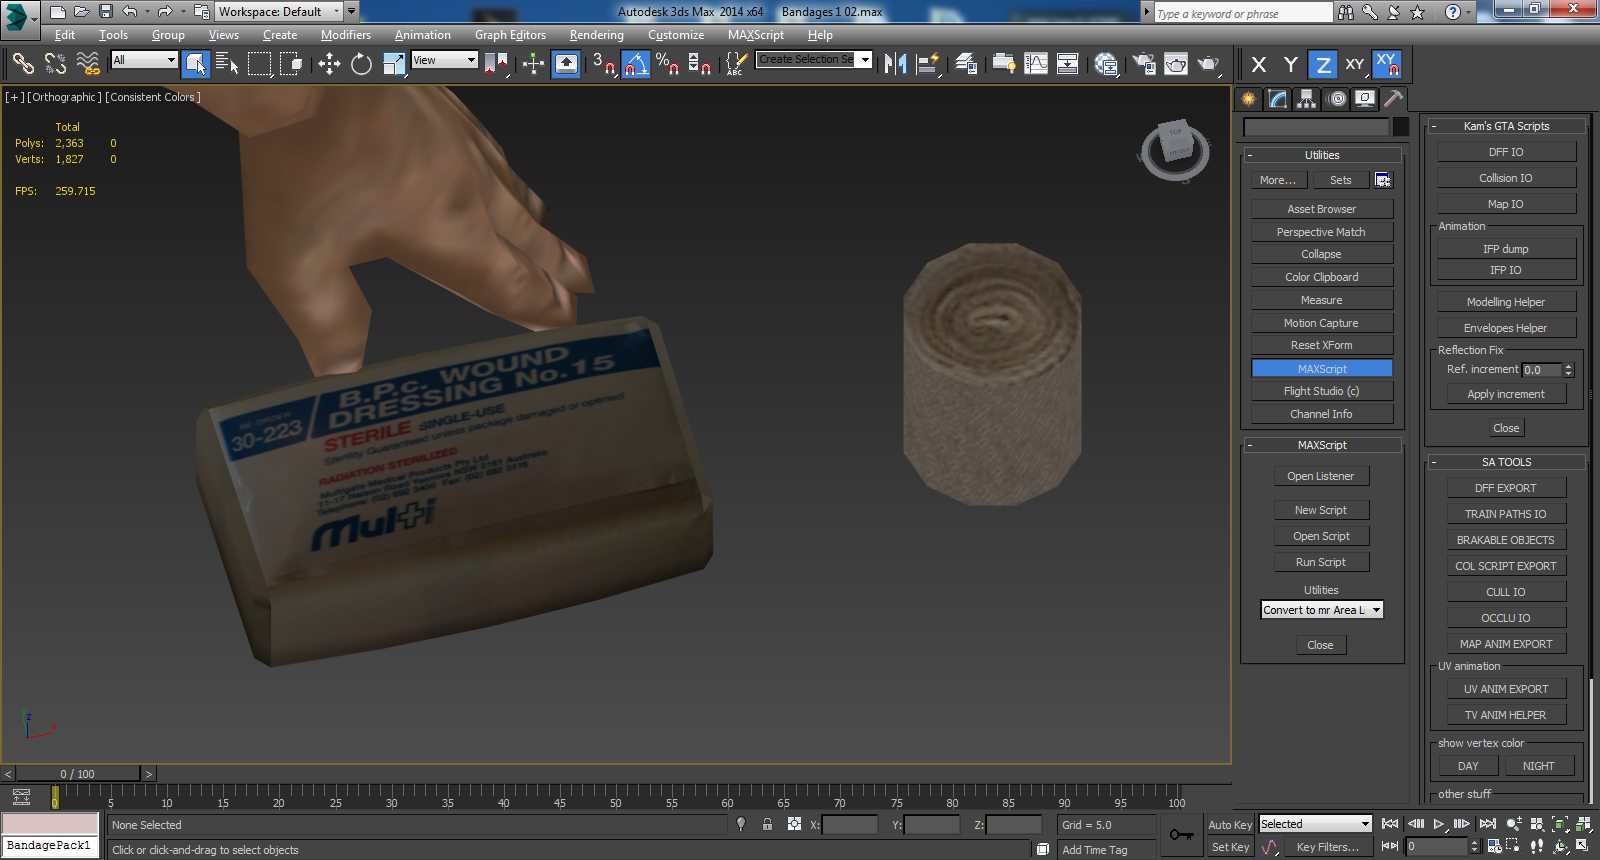Open the Schematic View
The width and height of the screenshot is (1600, 860).
click(1068, 64)
